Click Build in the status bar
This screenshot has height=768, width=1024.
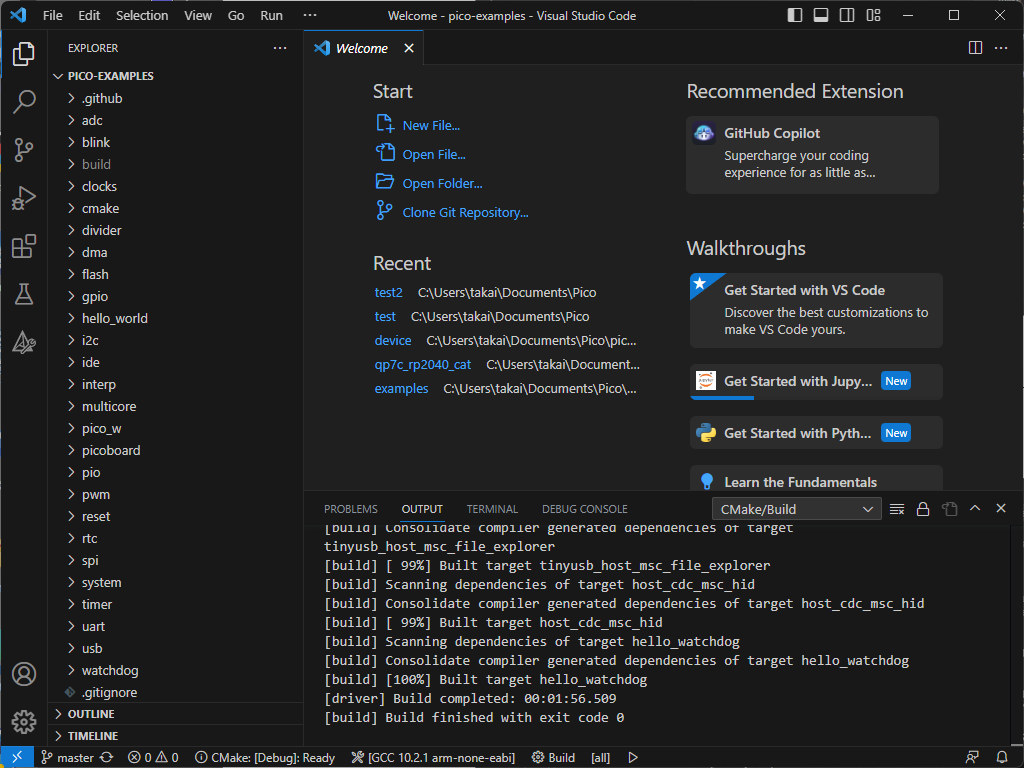pos(553,757)
